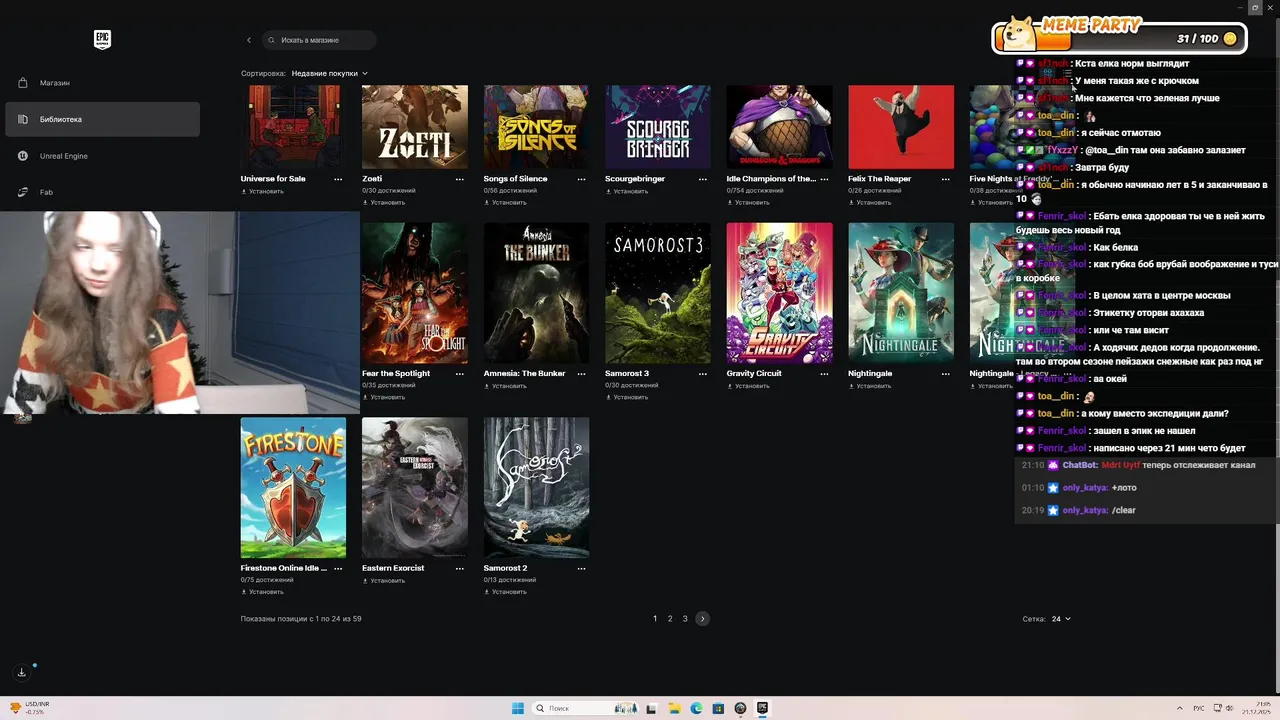
Task: Open Gravity Circuit options menu
Action: point(824,373)
